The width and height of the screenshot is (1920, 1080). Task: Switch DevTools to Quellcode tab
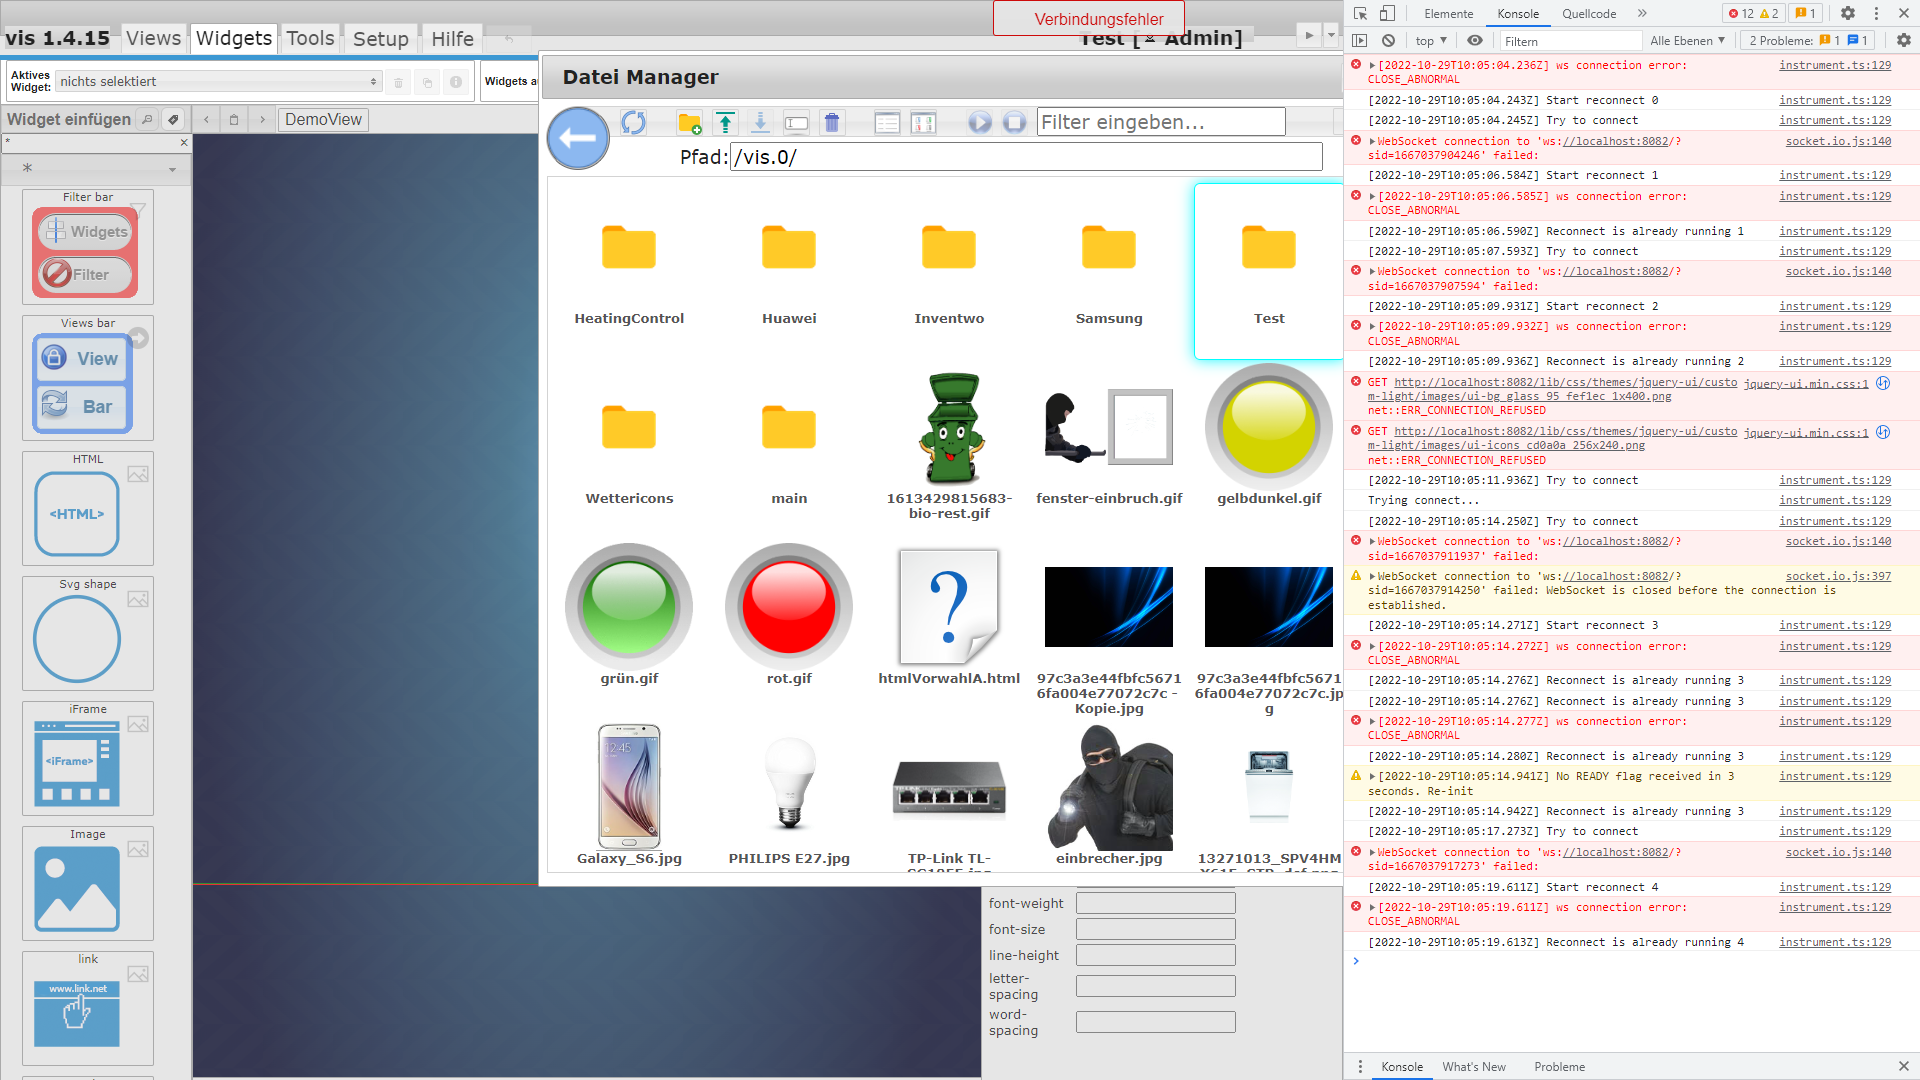click(x=1589, y=14)
